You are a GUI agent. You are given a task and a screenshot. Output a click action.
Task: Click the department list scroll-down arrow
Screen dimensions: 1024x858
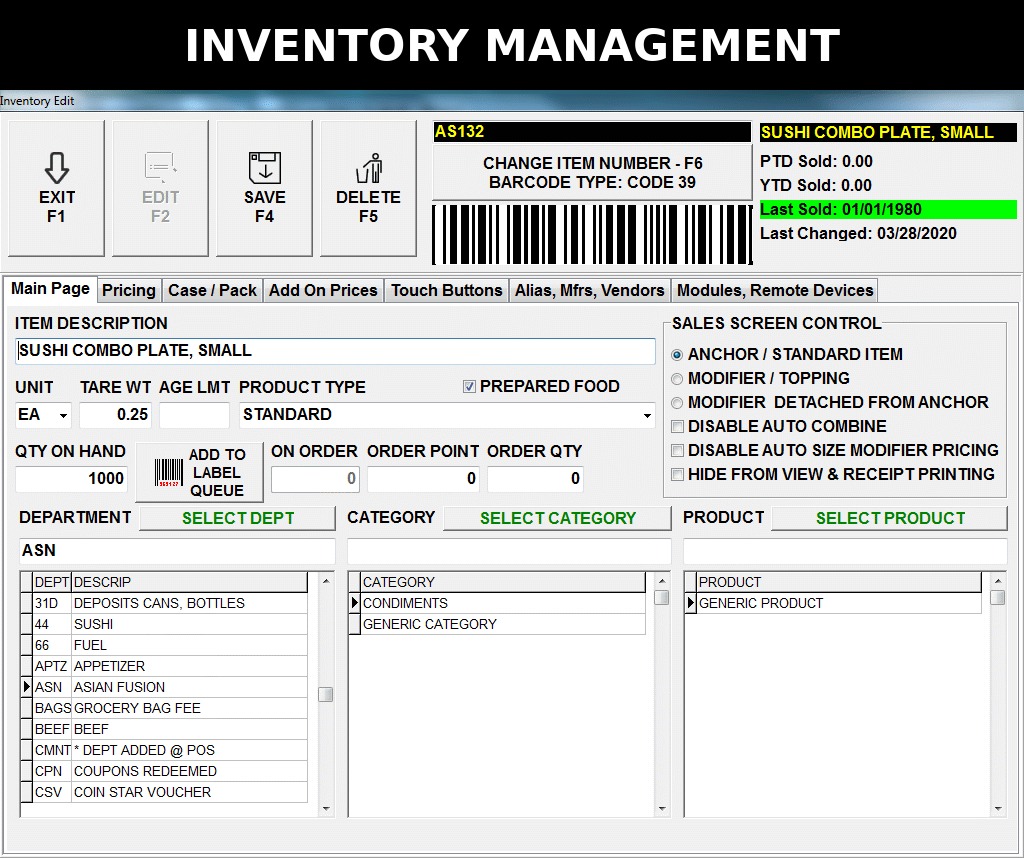(x=326, y=809)
